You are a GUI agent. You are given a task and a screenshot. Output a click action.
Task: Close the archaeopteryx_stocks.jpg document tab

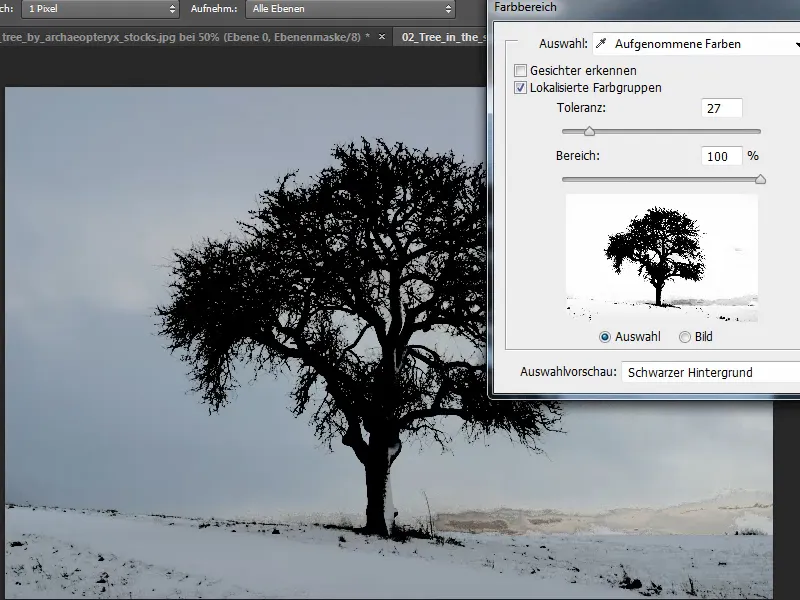click(x=382, y=37)
